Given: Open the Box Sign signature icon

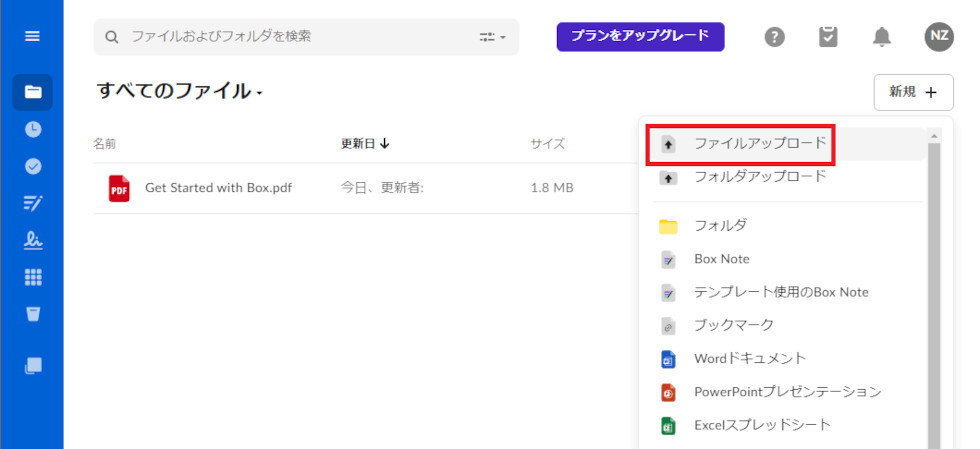Looking at the screenshot, I should point(32,240).
